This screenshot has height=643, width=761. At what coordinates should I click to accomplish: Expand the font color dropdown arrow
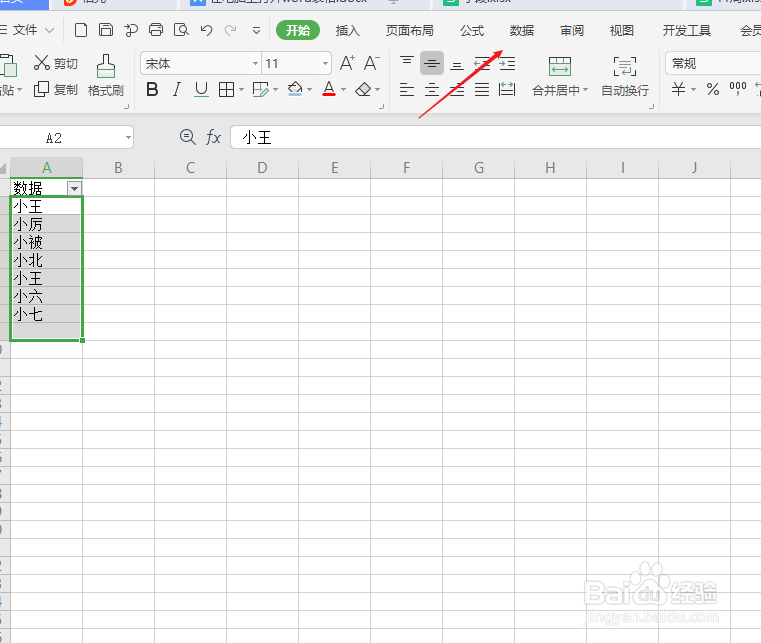click(344, 90)
